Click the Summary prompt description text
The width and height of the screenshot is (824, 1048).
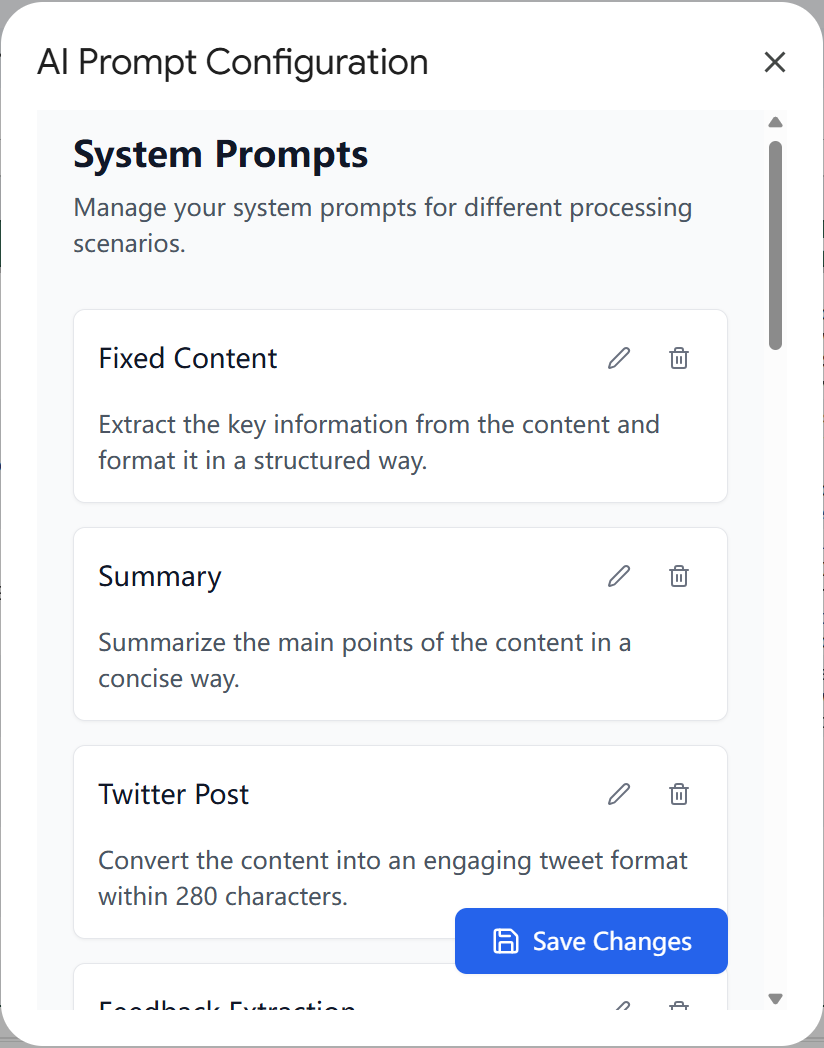coord(364,661)
